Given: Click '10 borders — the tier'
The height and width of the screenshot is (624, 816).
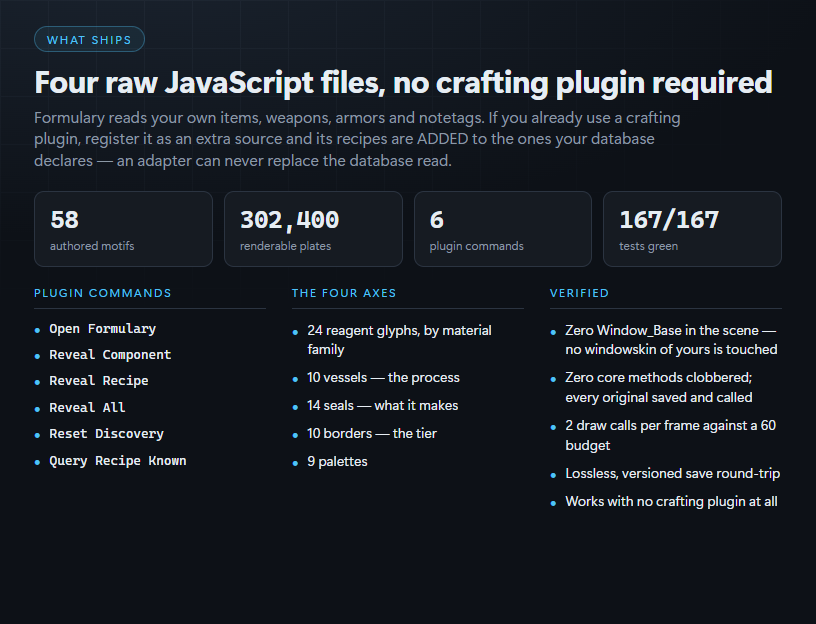Looking at the screenshot, I should (x=372, y=434).
